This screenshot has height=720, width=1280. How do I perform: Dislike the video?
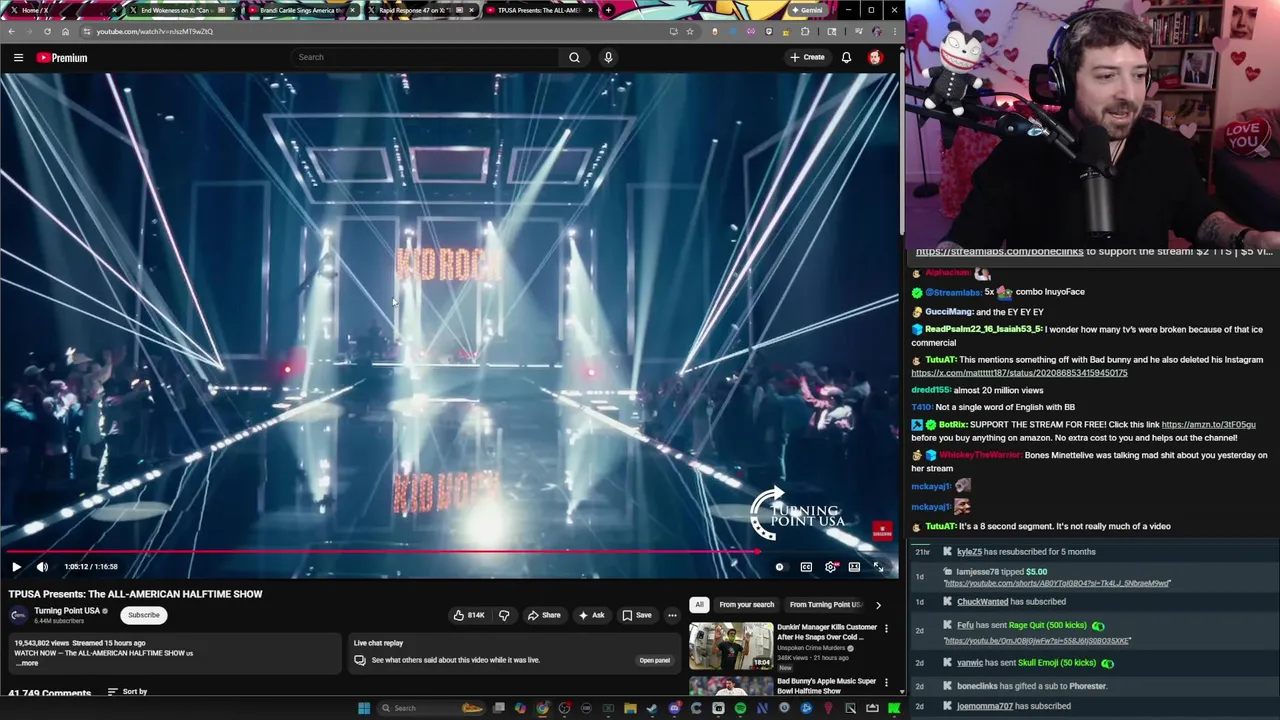504,615
